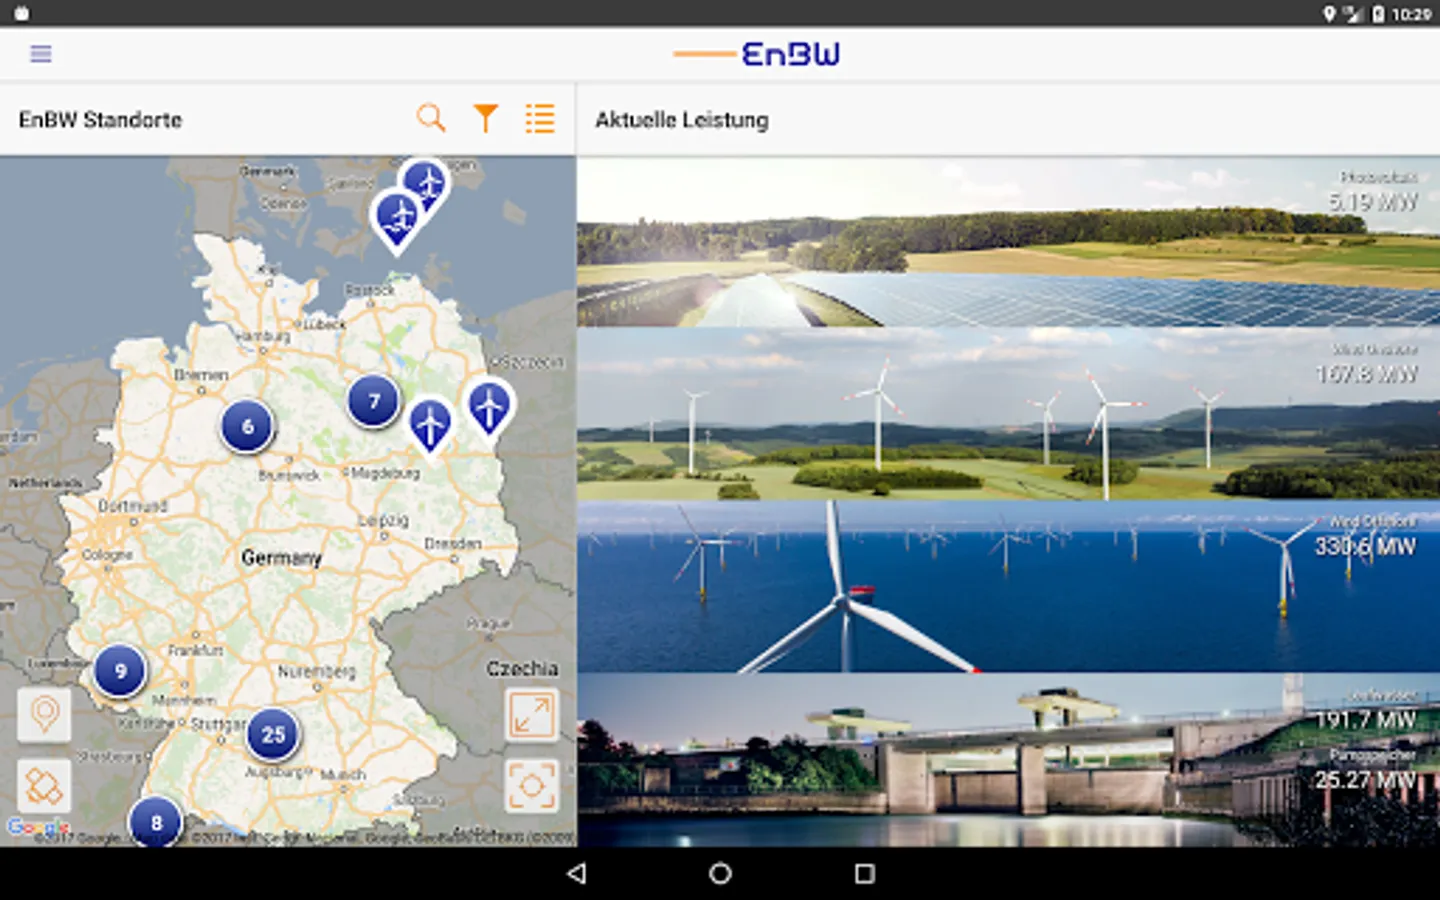The height and width of the screenshot is (900, 1440).
Task: Click the "Aktuelle Leistung" heading
Action: 682,120
